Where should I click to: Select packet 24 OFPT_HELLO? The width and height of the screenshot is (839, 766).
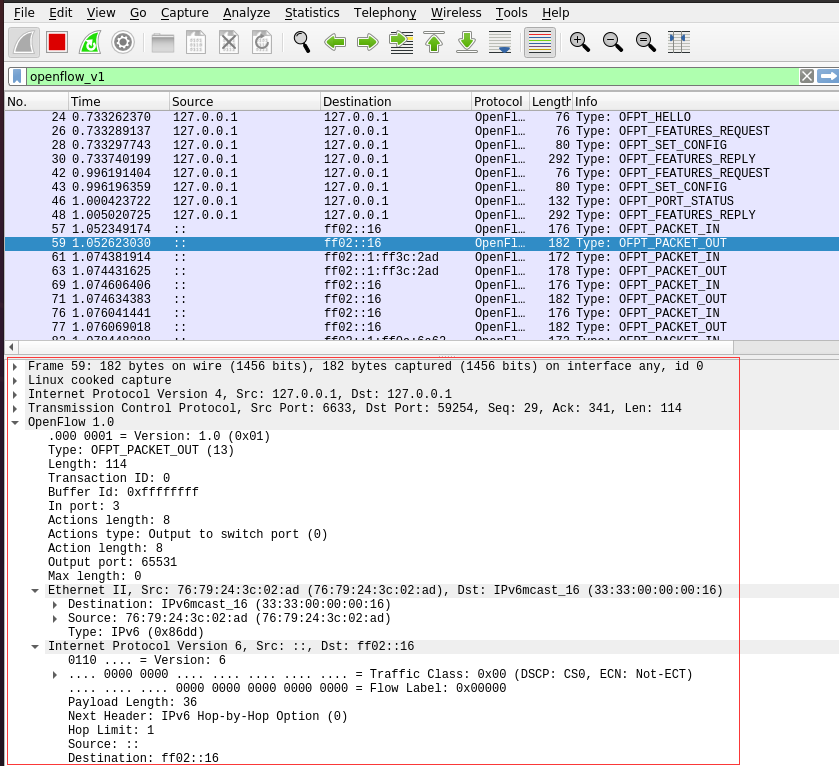click(x=422, y=117)
